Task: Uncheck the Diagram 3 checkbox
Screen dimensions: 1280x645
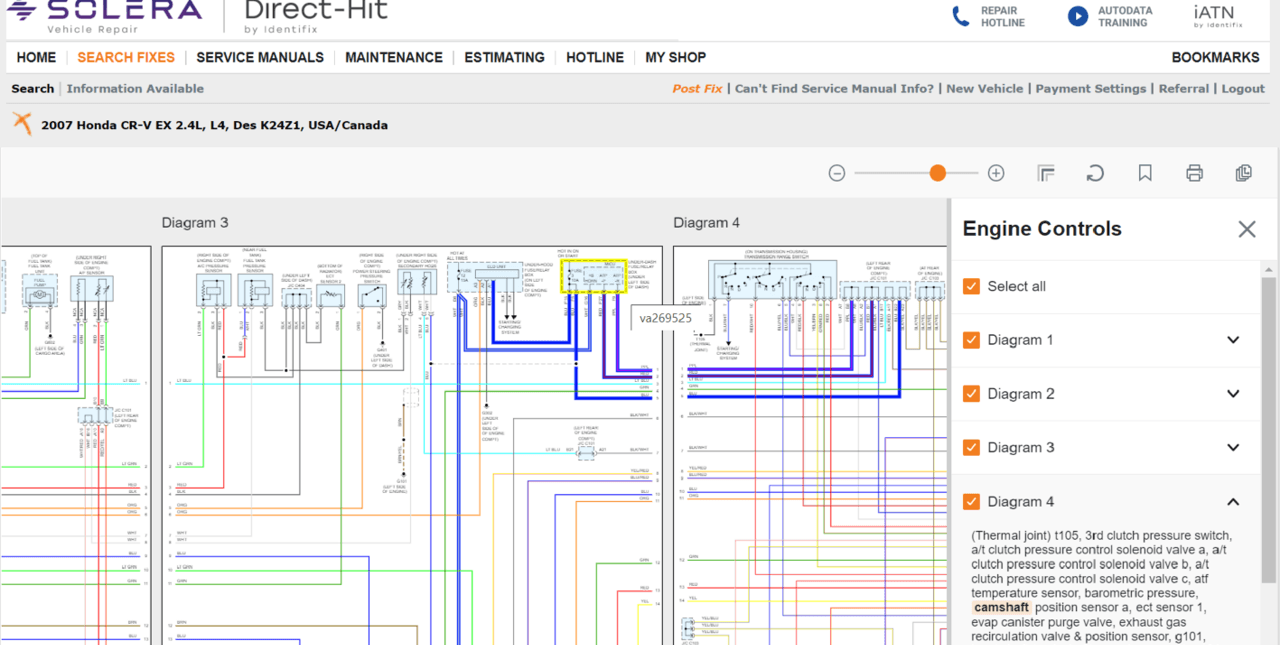Action: tap(971, 447)
